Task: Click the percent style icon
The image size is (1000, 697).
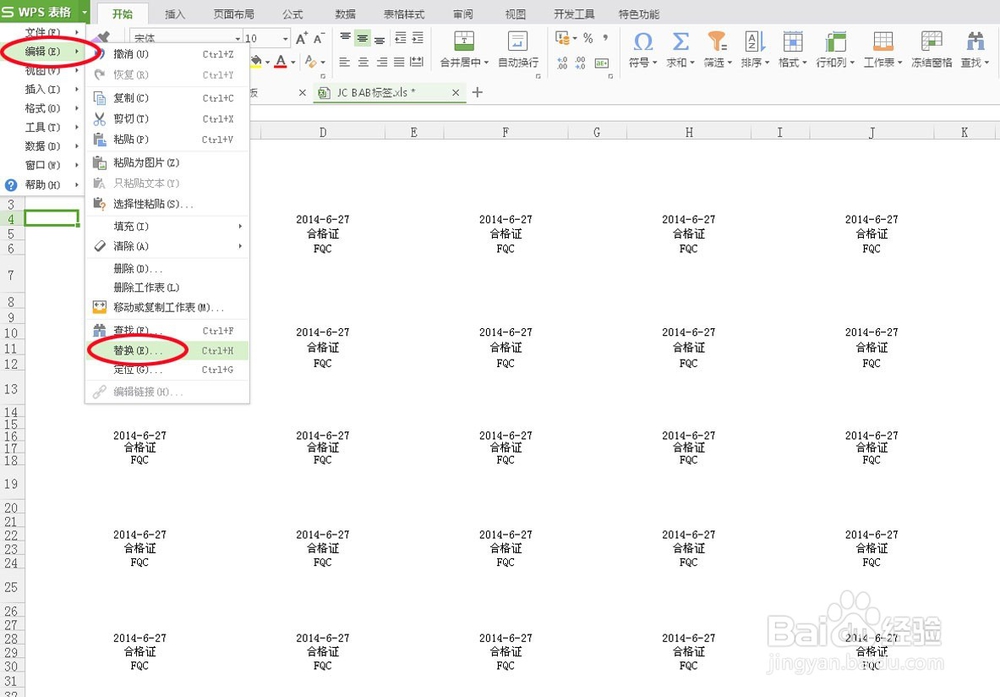Action: tap(588, 38)
